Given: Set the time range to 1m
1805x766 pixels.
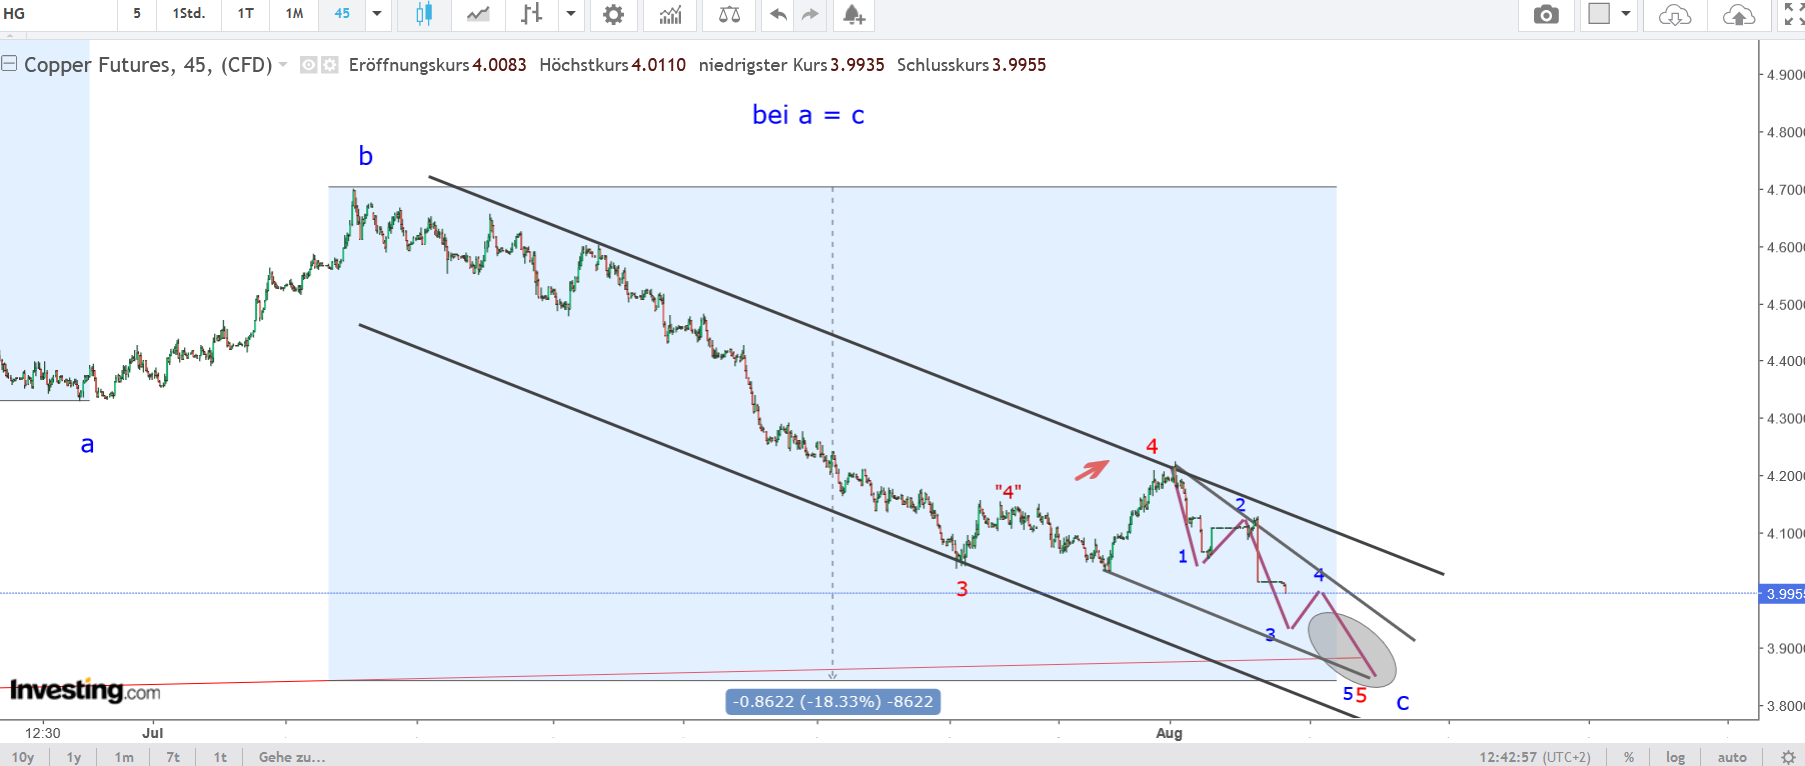Looking at the screenshot, I should 124,757.
